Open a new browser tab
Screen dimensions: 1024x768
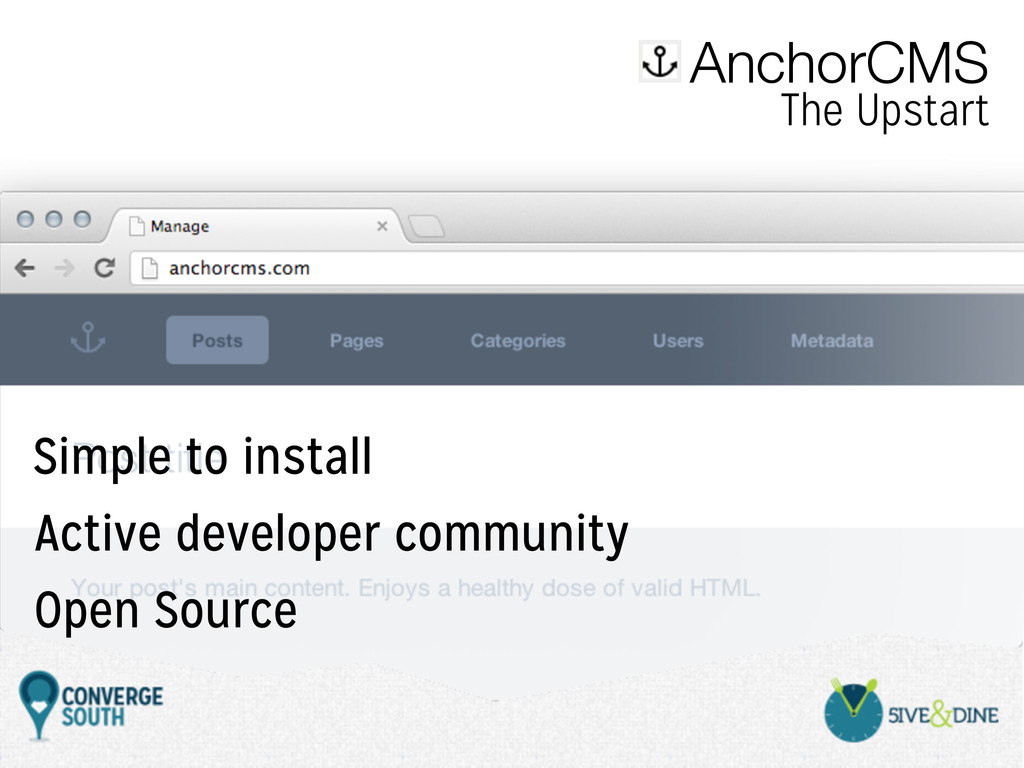(426, 227)
